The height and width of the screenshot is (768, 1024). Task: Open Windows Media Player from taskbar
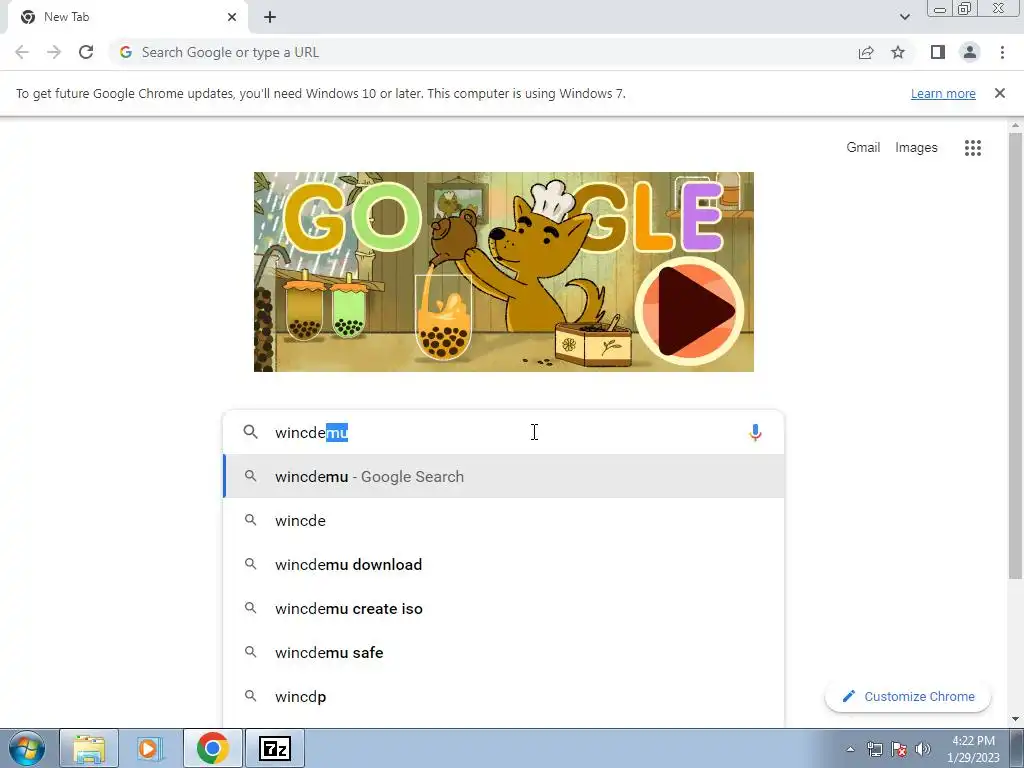point(149,748)
